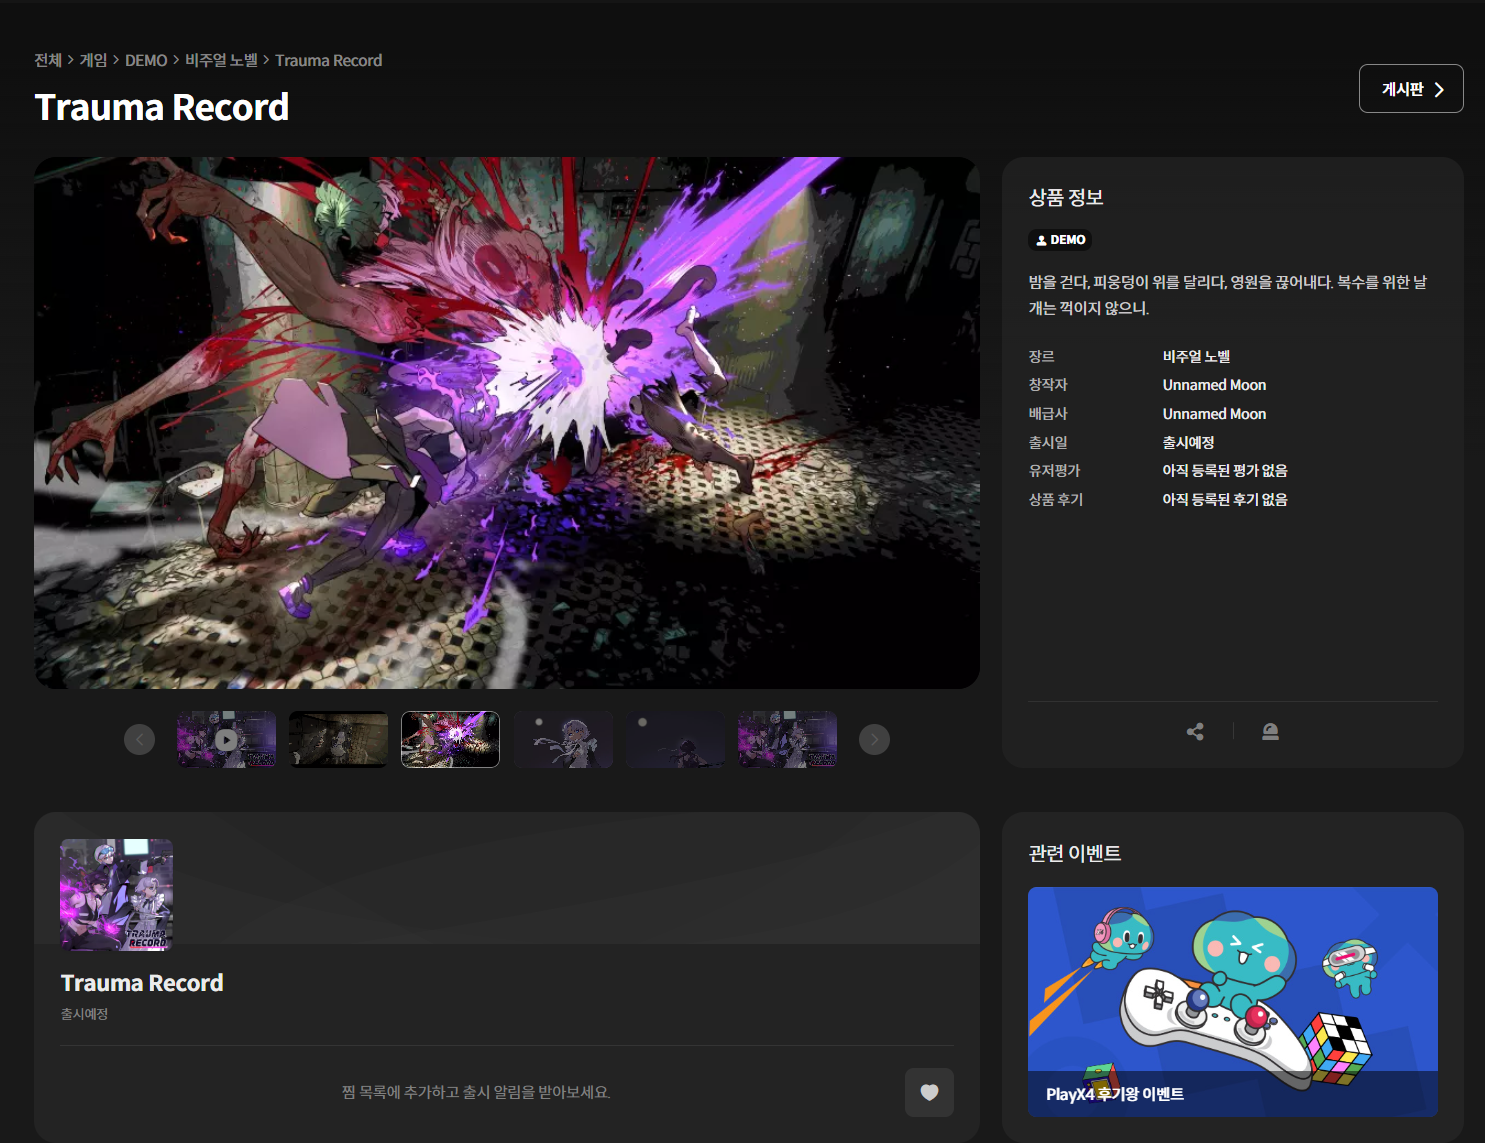Click 비주얼 노벨 in the breadcrumb

pos(221,60)
